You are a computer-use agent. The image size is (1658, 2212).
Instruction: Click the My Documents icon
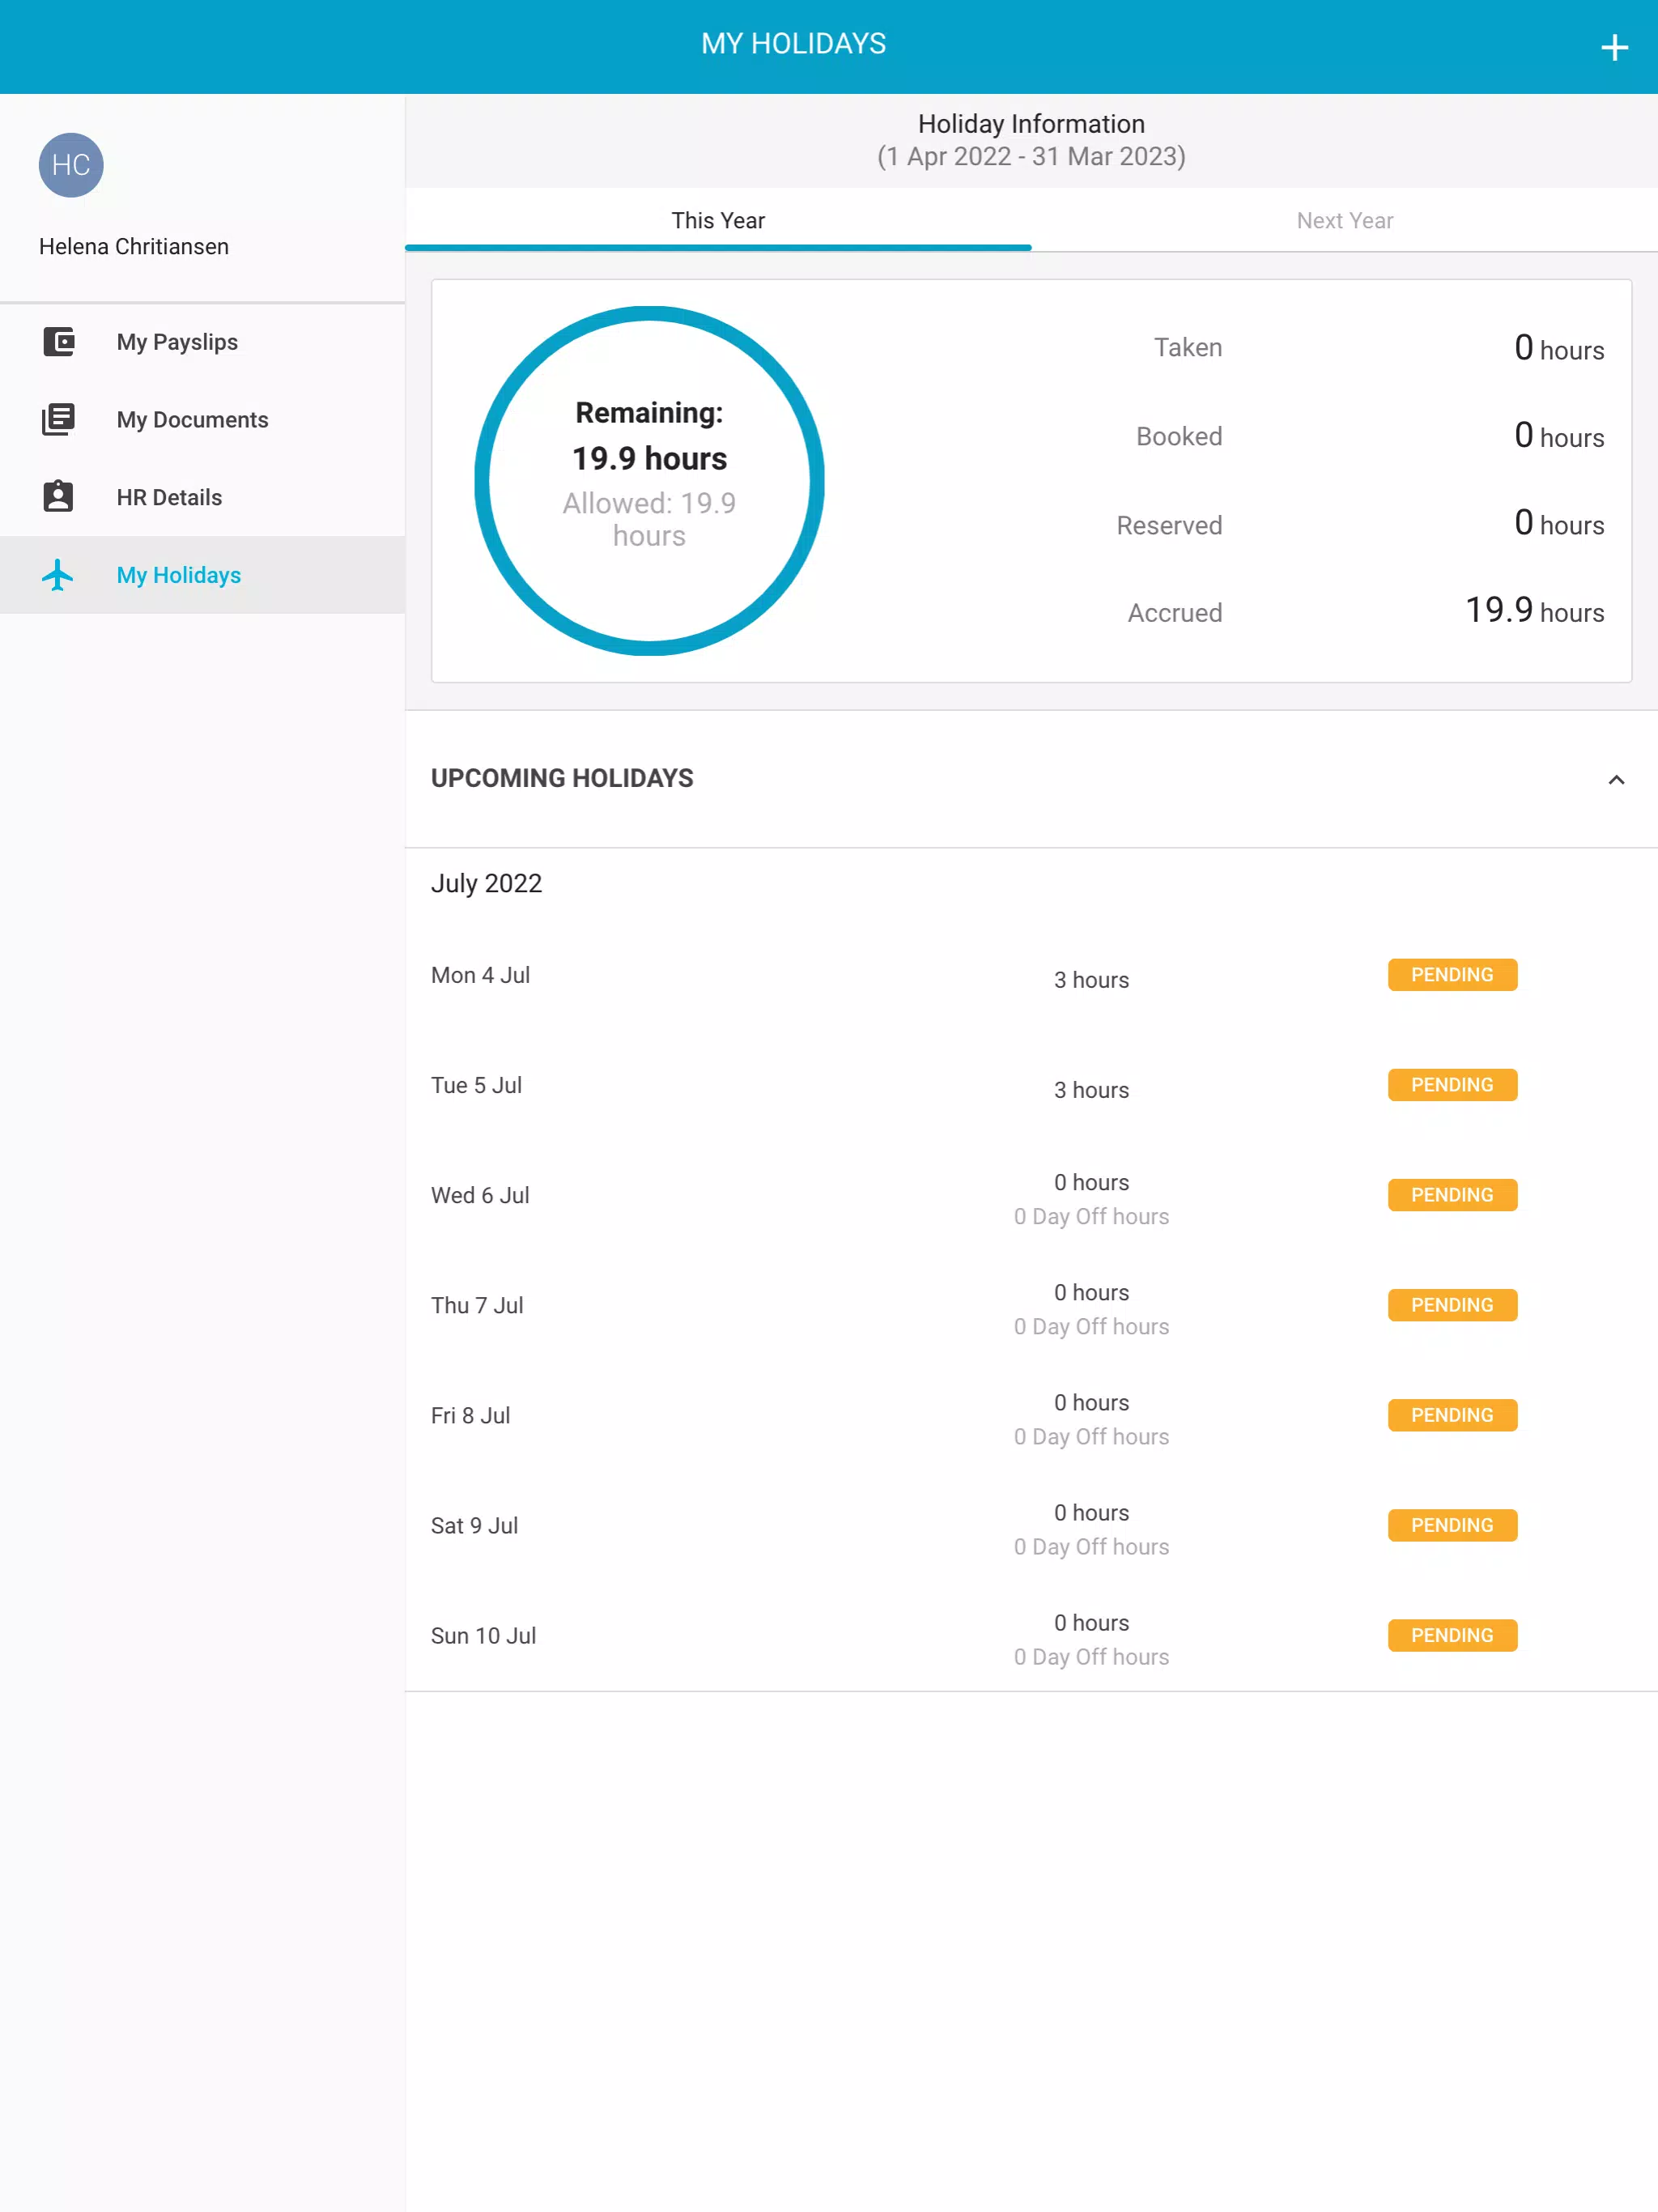click(59, 420)
